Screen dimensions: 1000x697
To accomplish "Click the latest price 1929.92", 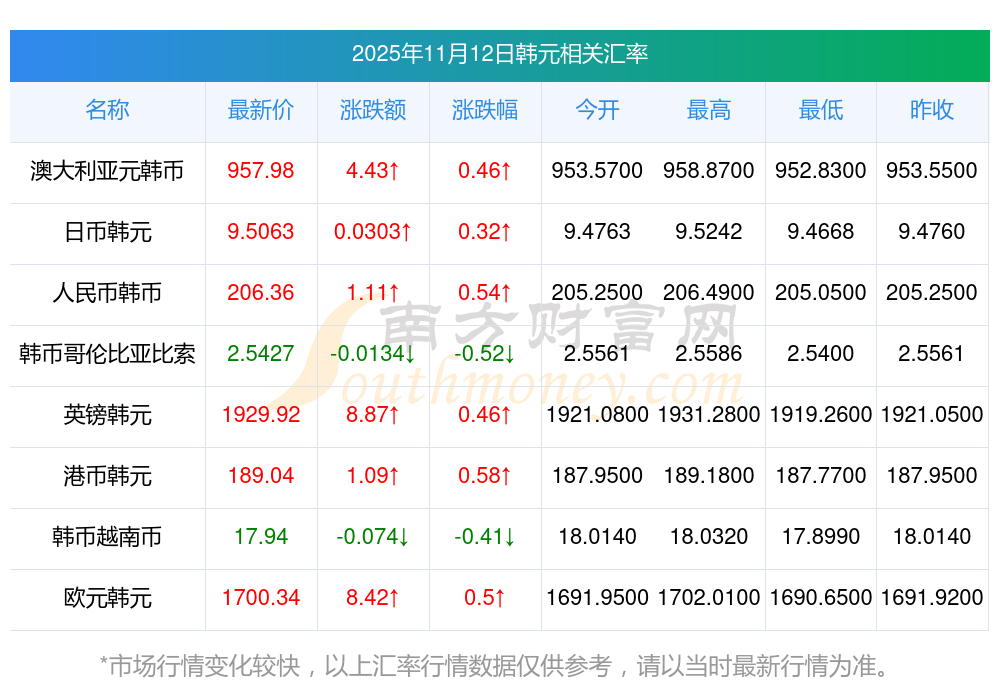I will coord(261,415).
